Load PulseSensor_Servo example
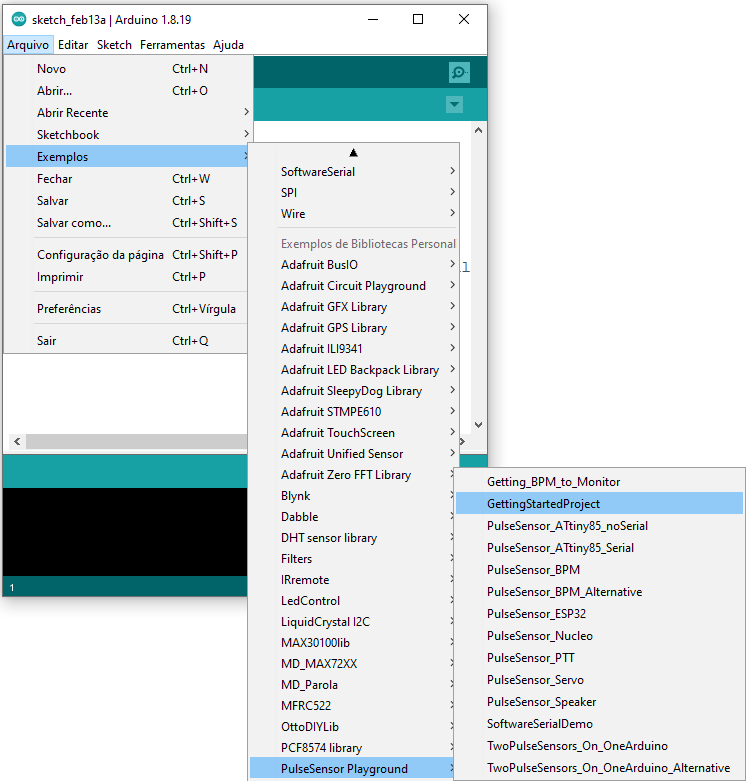This screenshot has height=781, width=747. (599, 679)
